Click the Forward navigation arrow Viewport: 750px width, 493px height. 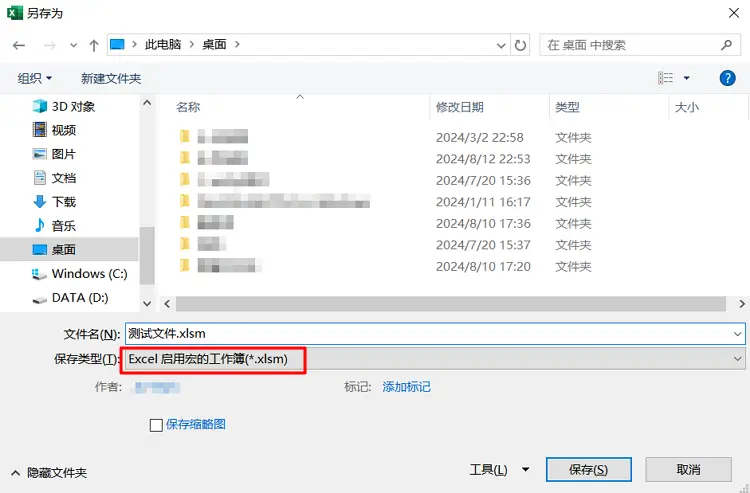click(49, 45)
